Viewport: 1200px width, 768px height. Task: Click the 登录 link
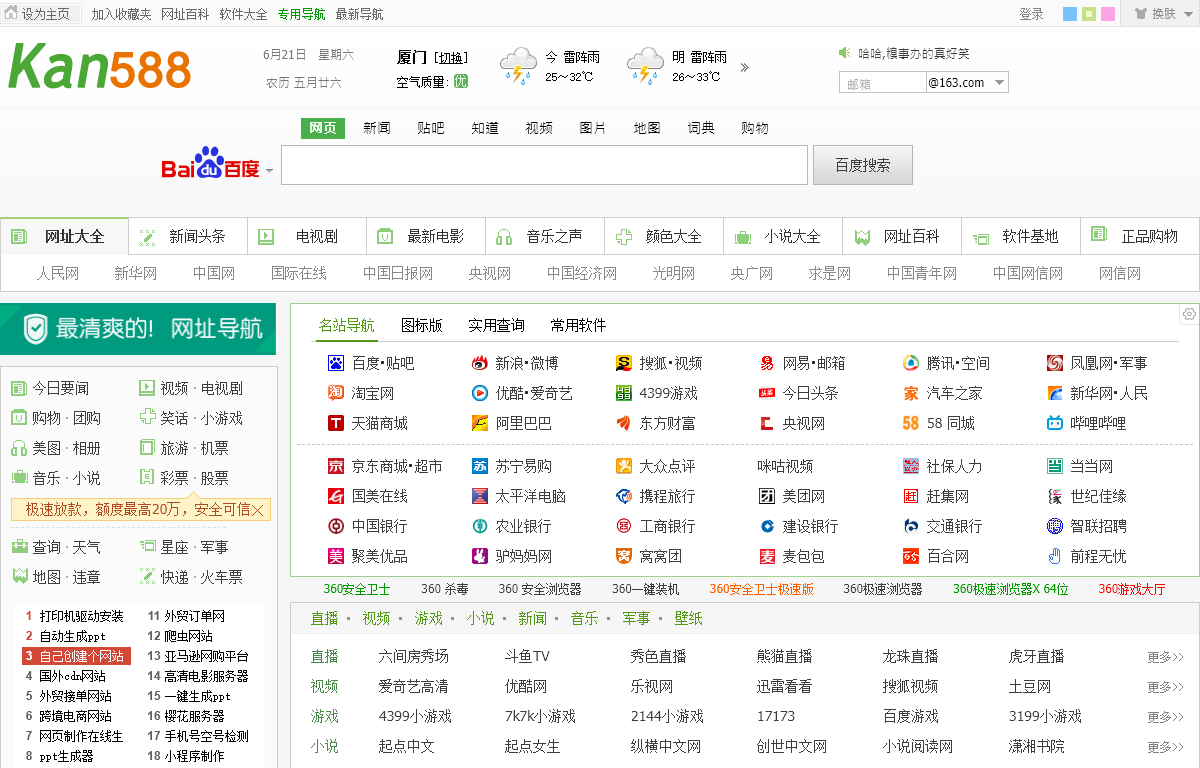tap(1031, 14)
